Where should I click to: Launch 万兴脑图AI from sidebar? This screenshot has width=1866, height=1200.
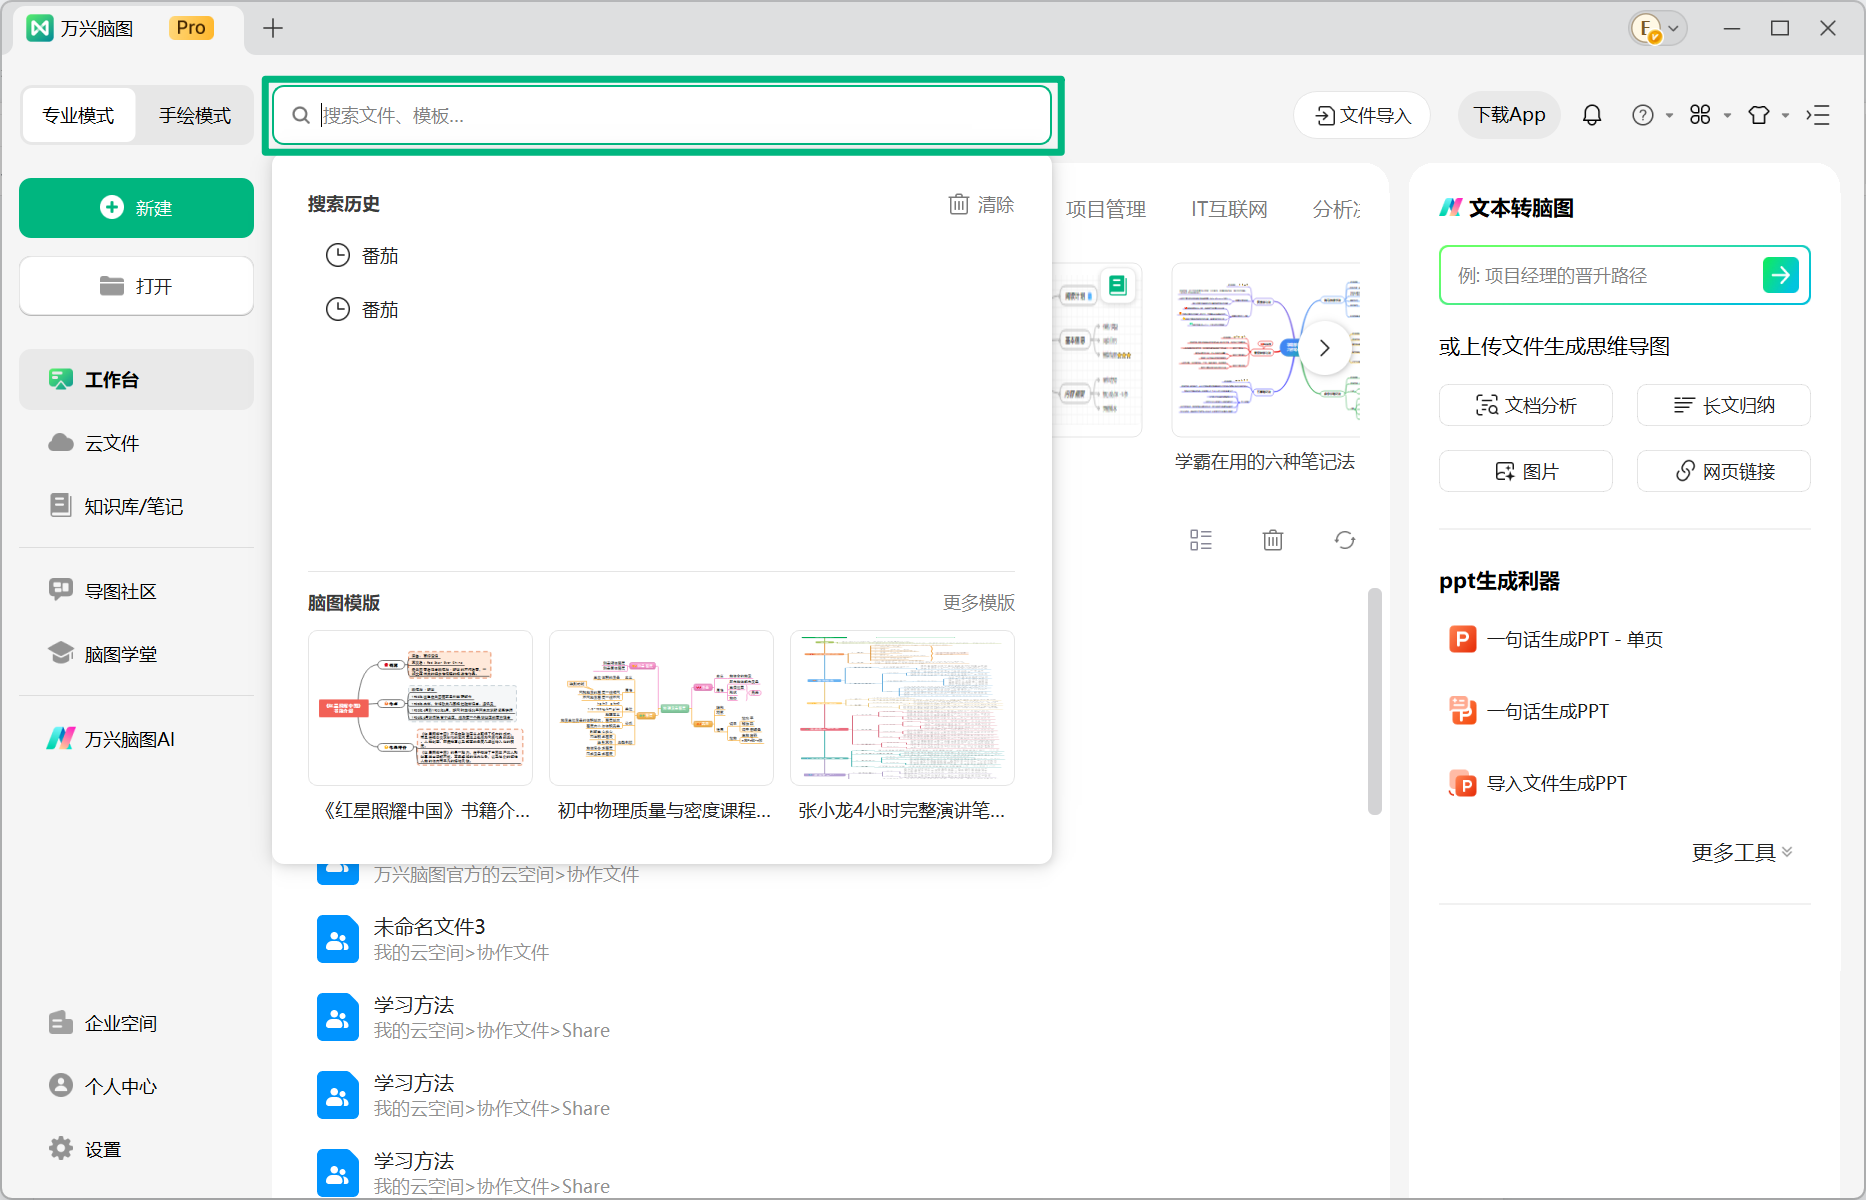[111, 739]
